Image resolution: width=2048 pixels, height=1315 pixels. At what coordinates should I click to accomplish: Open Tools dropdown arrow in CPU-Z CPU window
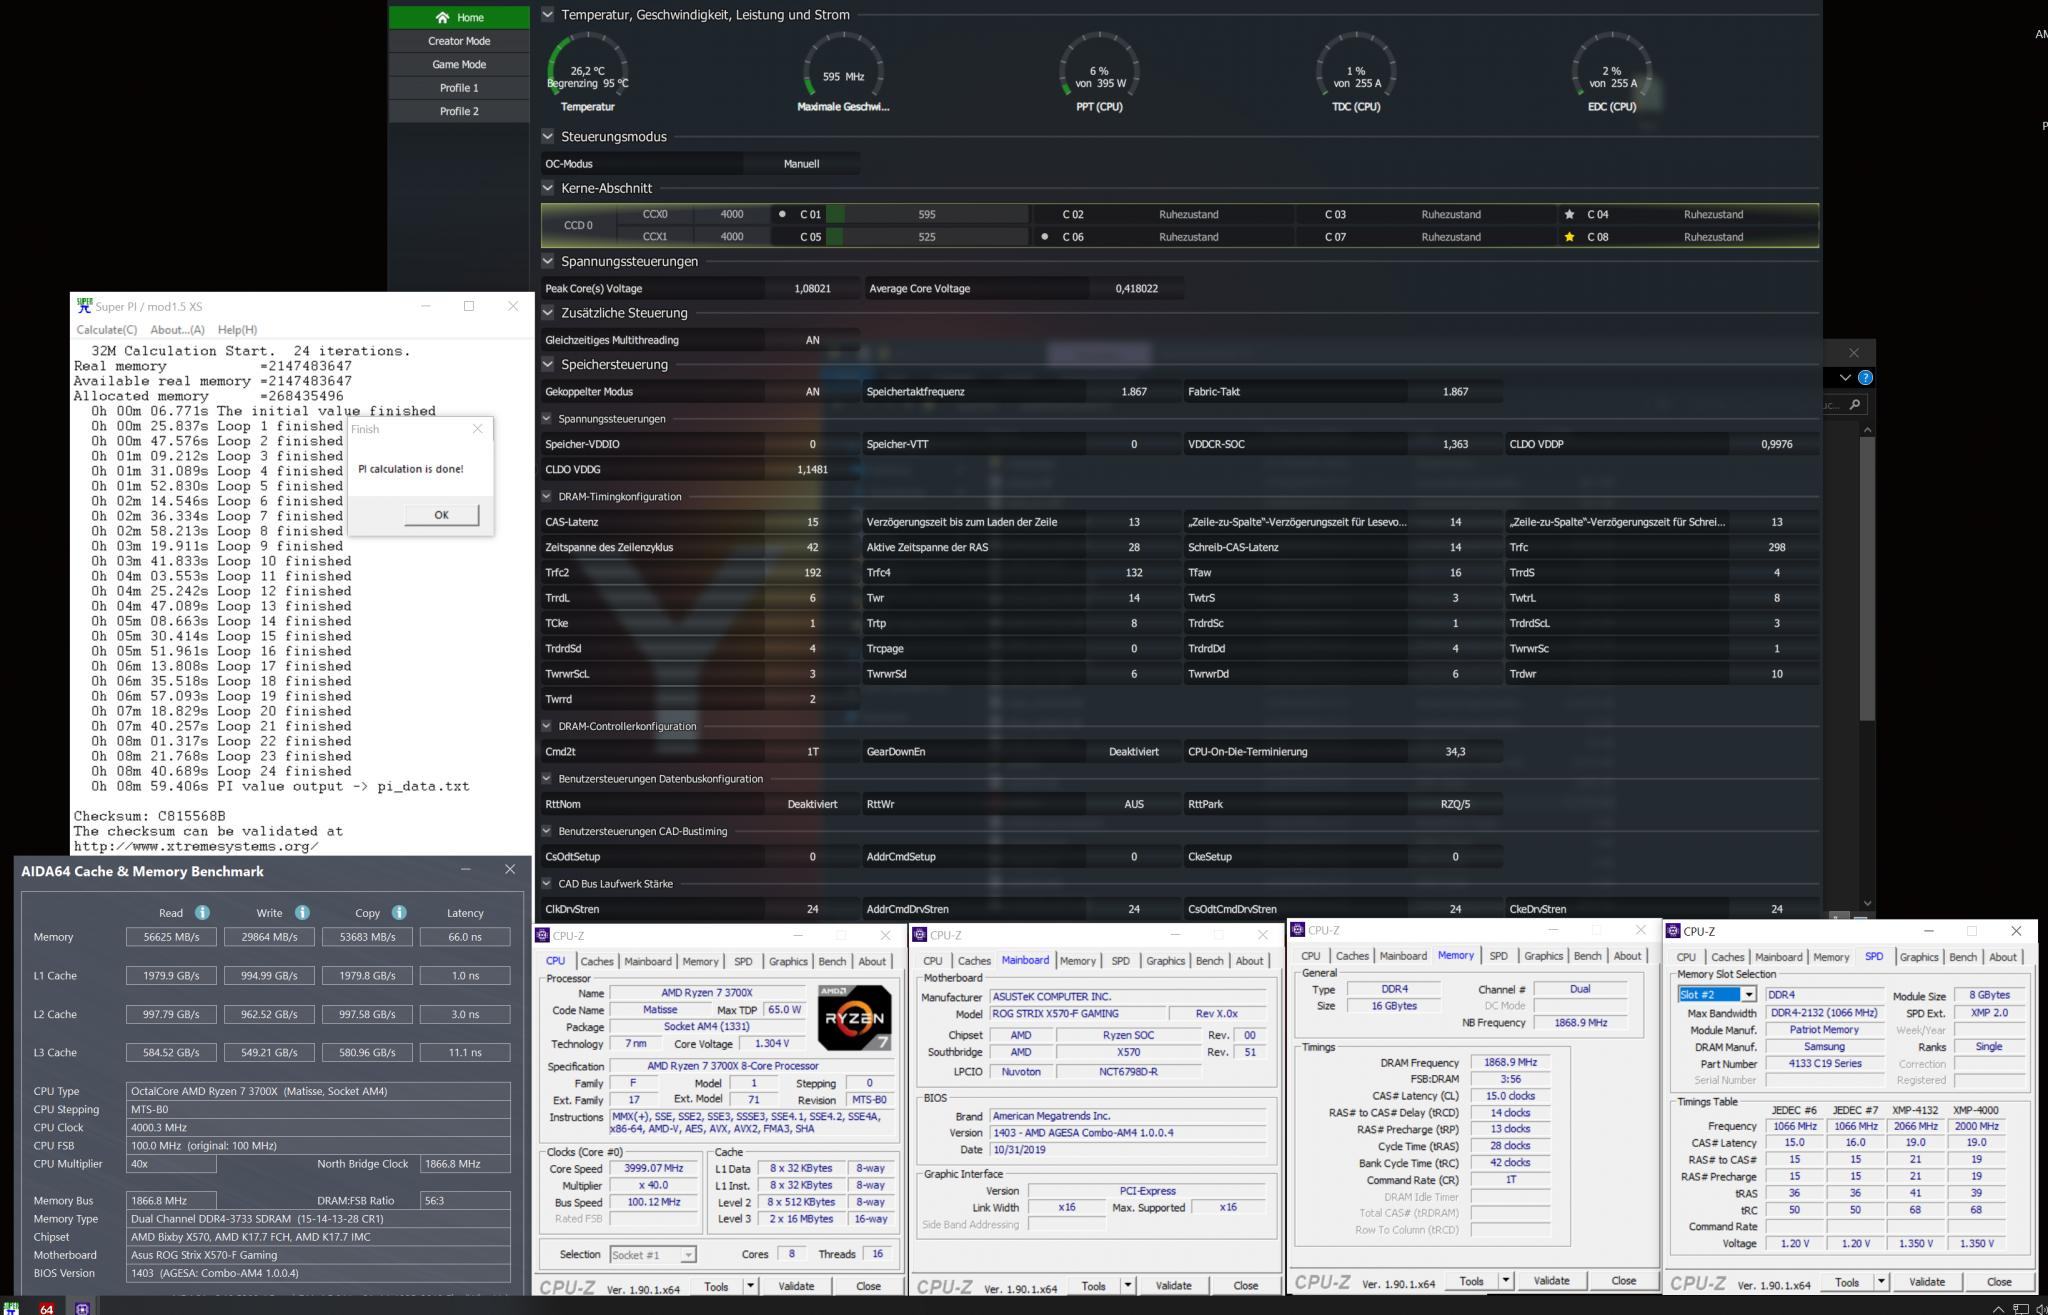pos(750,1286)
